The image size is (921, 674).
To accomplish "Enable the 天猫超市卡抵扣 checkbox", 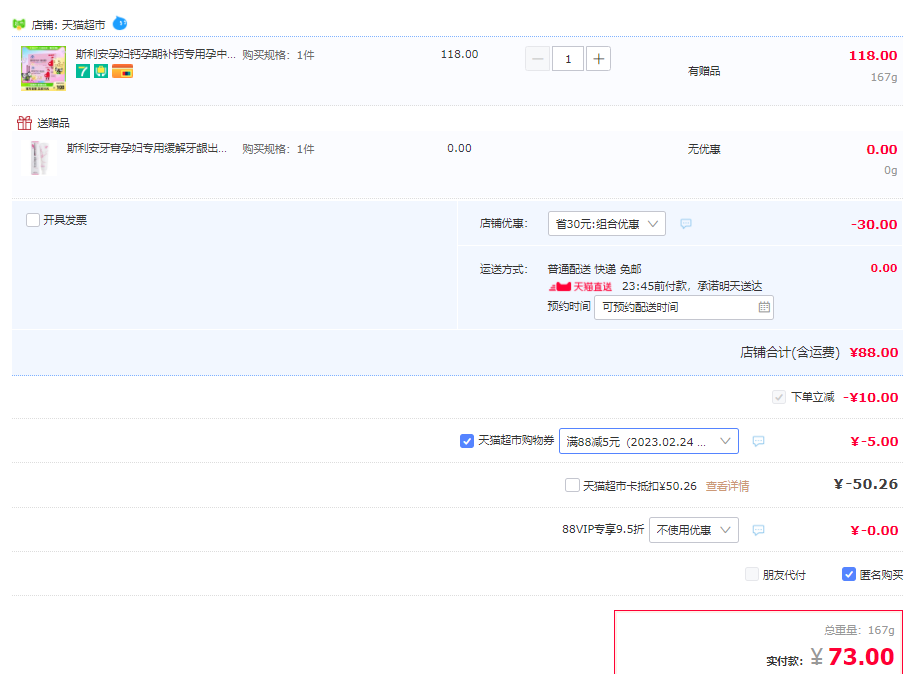I will pos(572,485).
